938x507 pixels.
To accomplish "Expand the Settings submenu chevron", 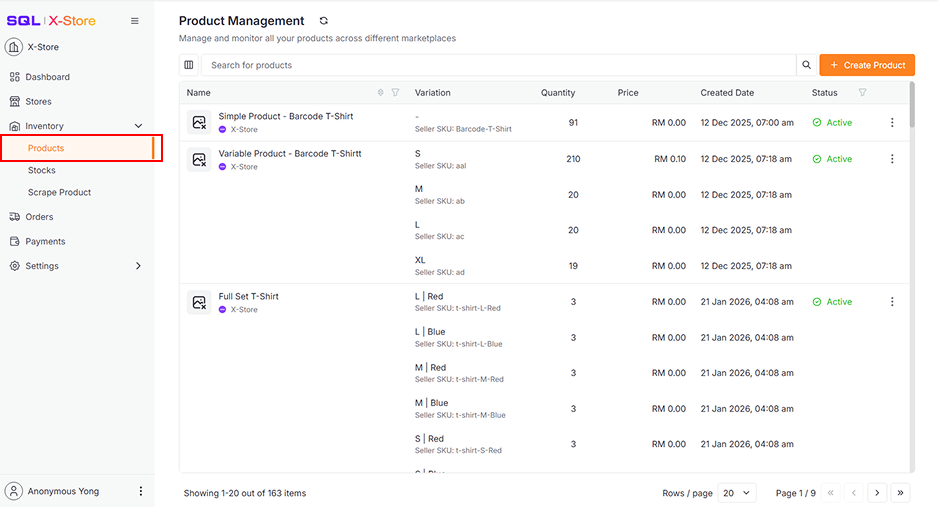I will (x=138, y=266).
